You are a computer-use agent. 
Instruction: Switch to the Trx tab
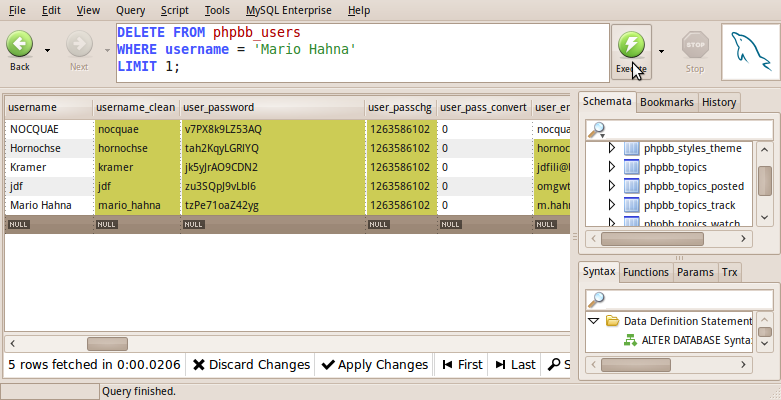pos(729,272)
